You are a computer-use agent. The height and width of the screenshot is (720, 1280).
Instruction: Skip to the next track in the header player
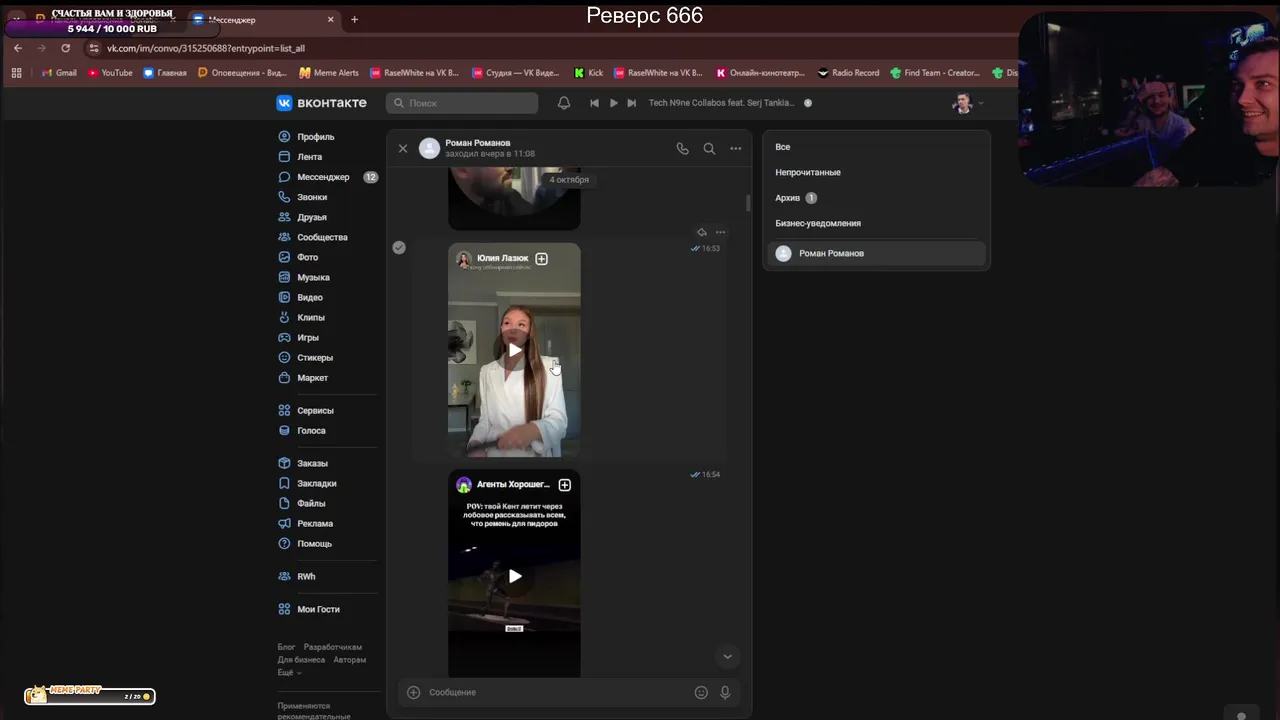pos(632,103)
